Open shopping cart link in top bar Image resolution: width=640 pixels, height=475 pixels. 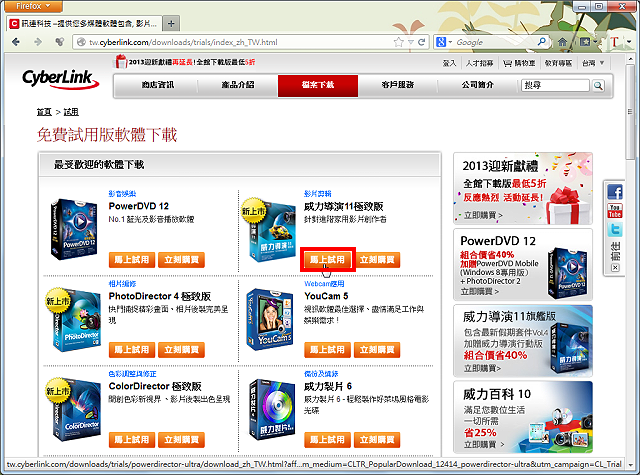[x=519, y=63]
